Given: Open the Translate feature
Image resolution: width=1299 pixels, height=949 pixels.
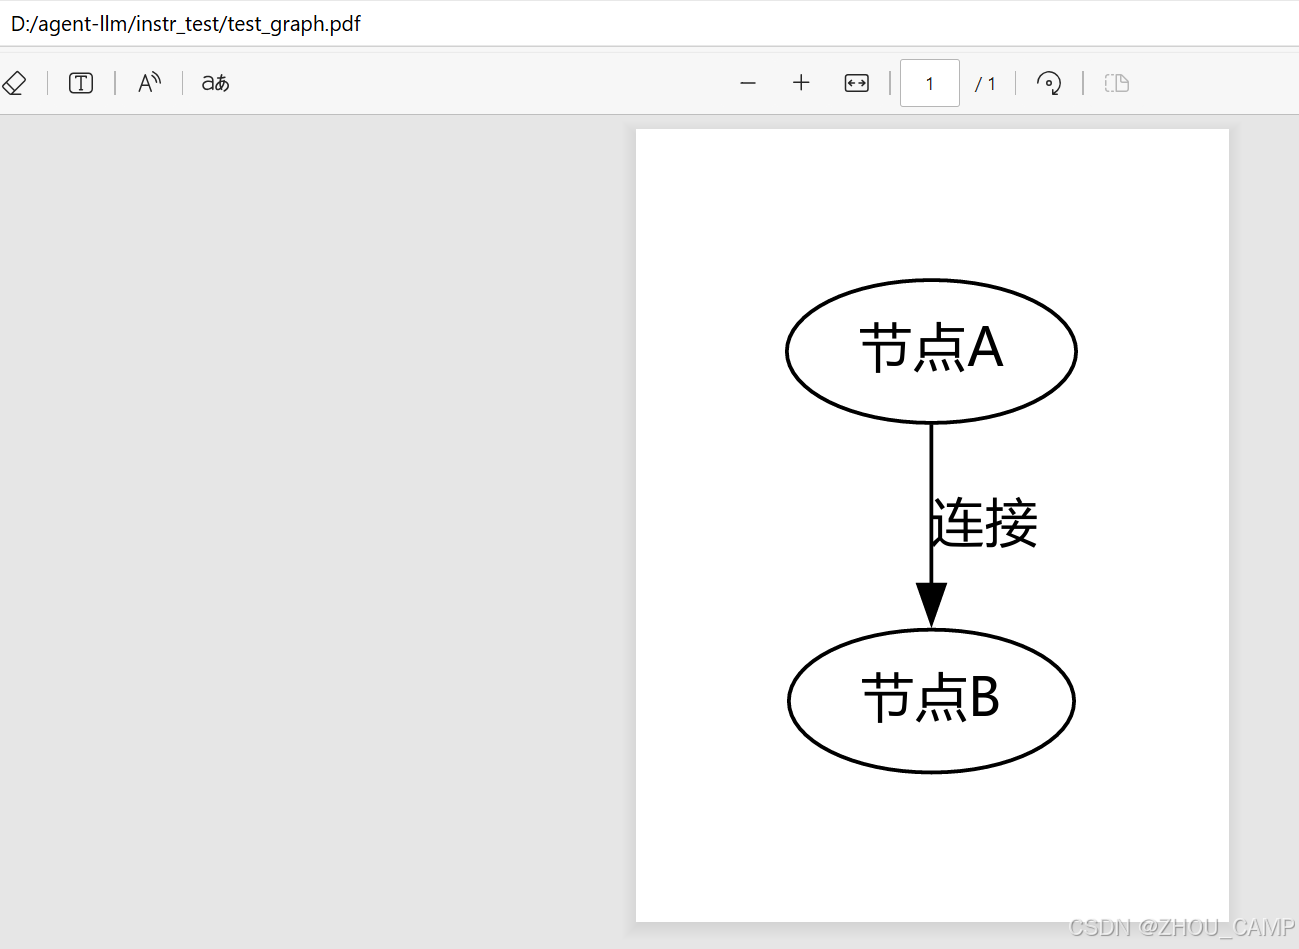Looking at the screenshot, I should (213, 82).
